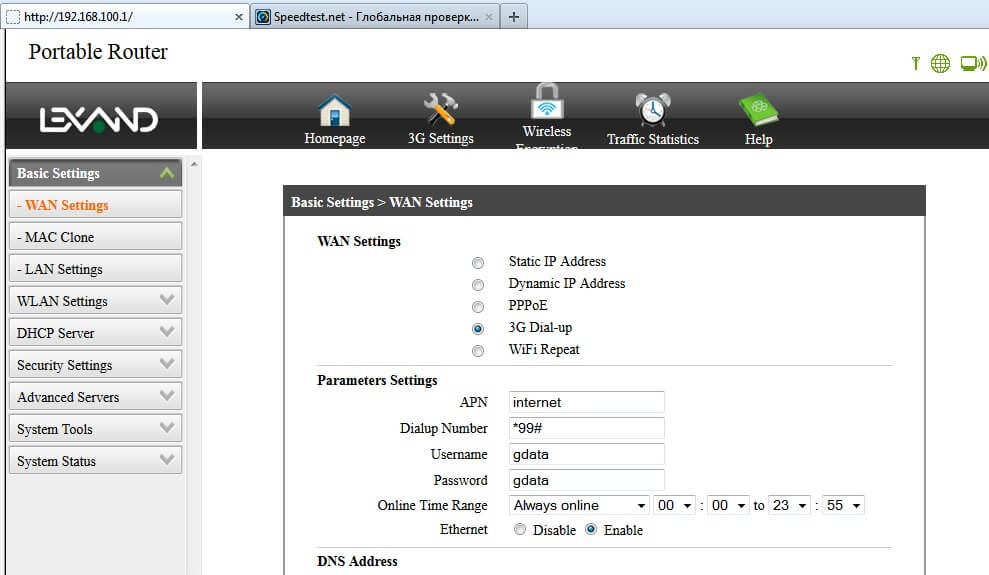Open a new browser tab
Image resolution: width=989 pixels, height=575 pixels.
513,17
